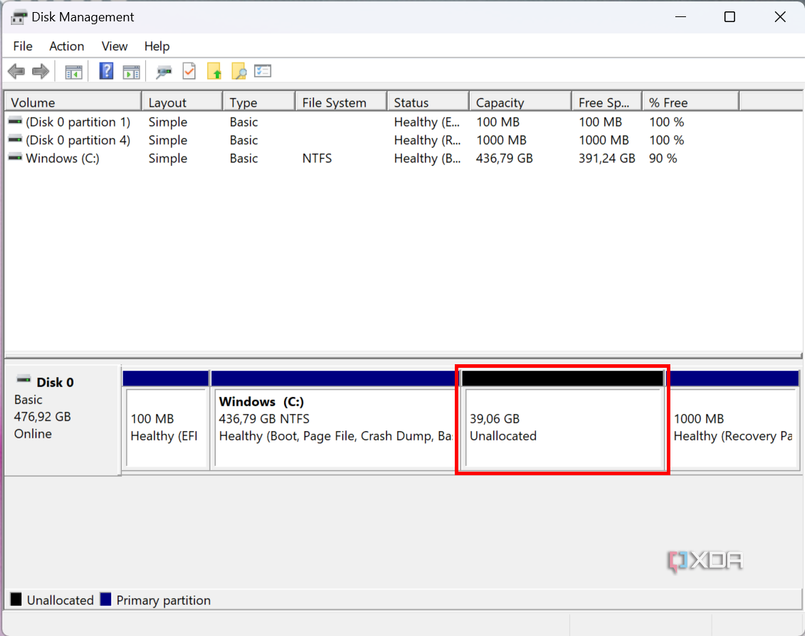Viewport: 805px width, 636px height.
Task: Click the Unallocated legend label
Action: [60, 600]
